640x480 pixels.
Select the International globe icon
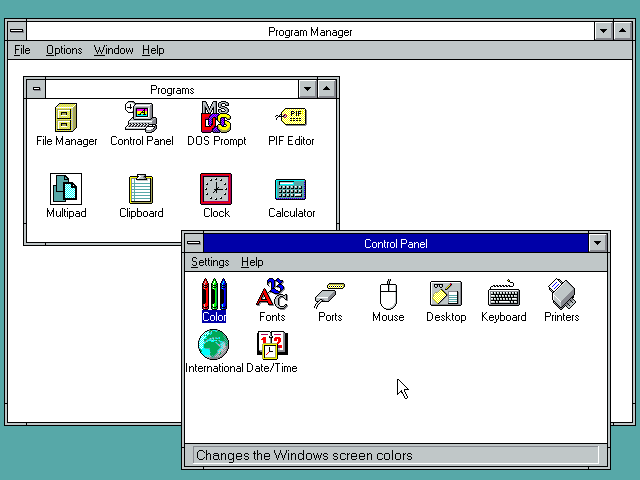(x=213, y=344)
